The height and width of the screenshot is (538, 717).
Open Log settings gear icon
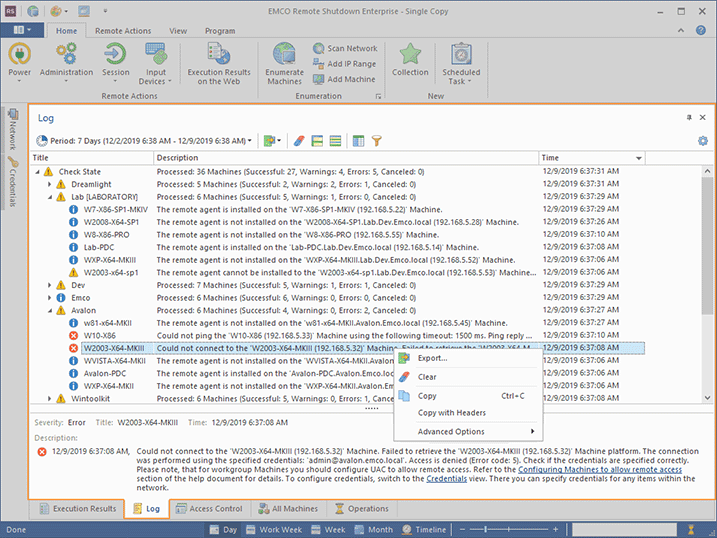tap(702, 141)
